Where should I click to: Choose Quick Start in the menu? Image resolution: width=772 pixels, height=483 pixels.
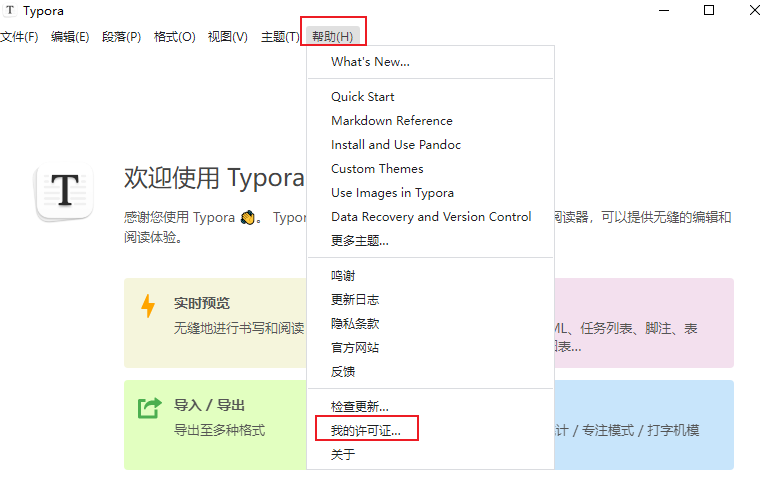pos(363,97)
